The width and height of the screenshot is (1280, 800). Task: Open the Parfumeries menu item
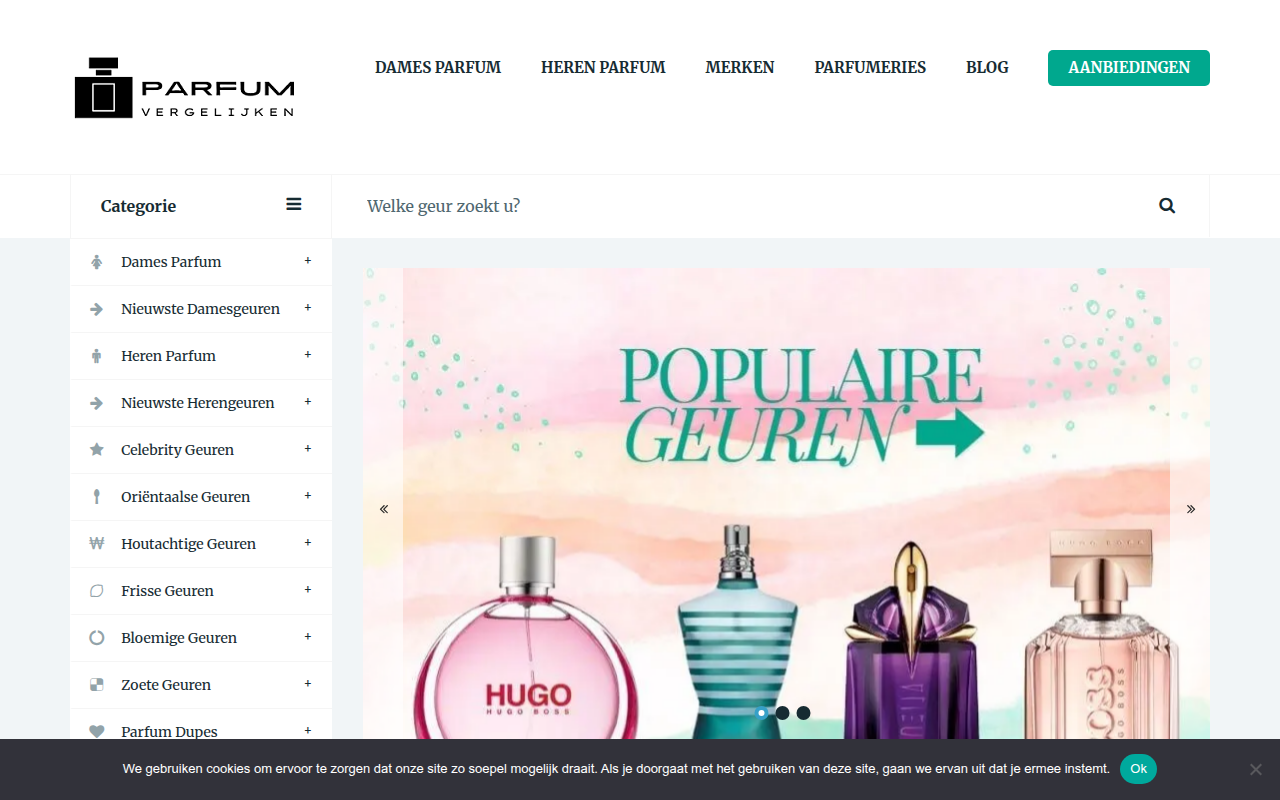tap(870, 68)
